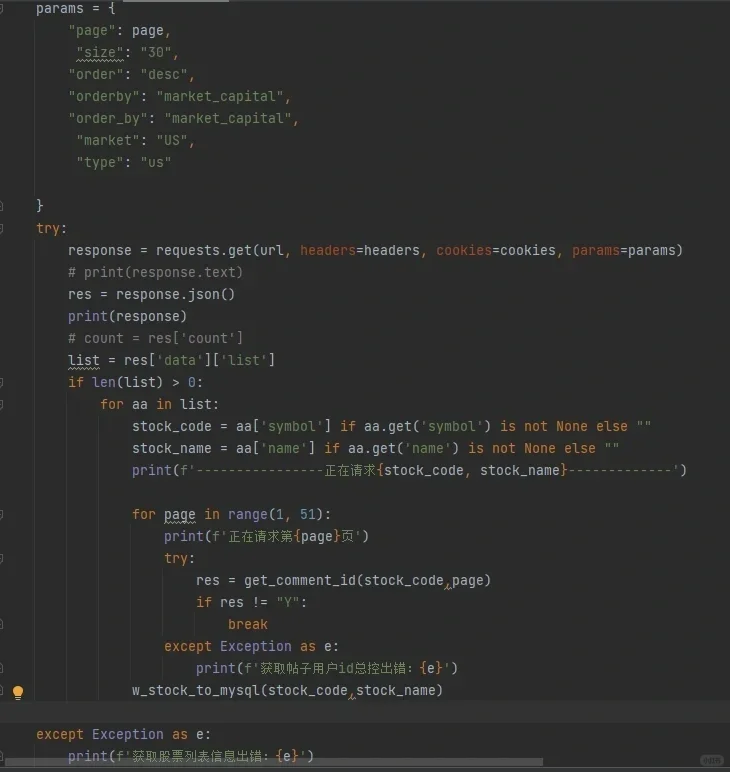Click 'symbol' inside aa['symbol']

291,426
